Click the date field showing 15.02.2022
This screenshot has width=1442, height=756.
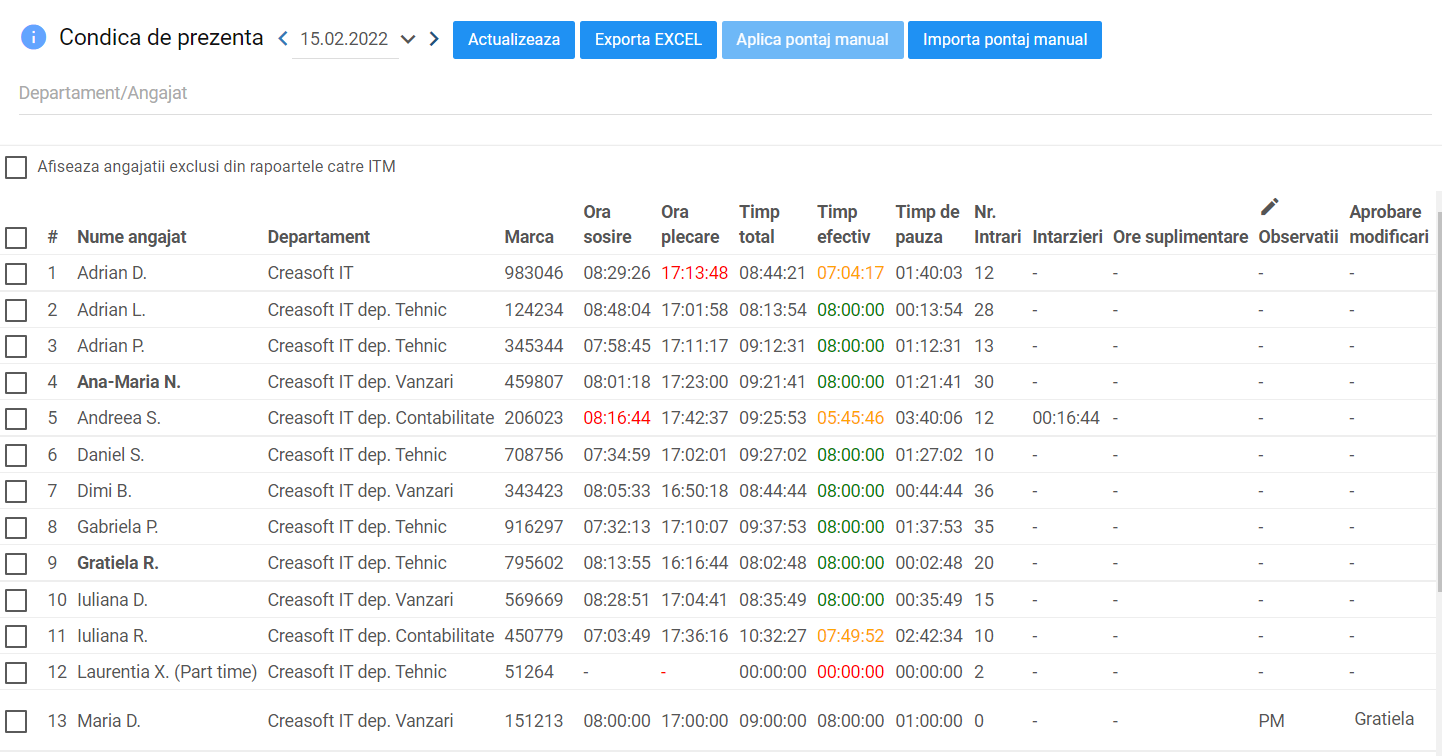pos(344,40)
